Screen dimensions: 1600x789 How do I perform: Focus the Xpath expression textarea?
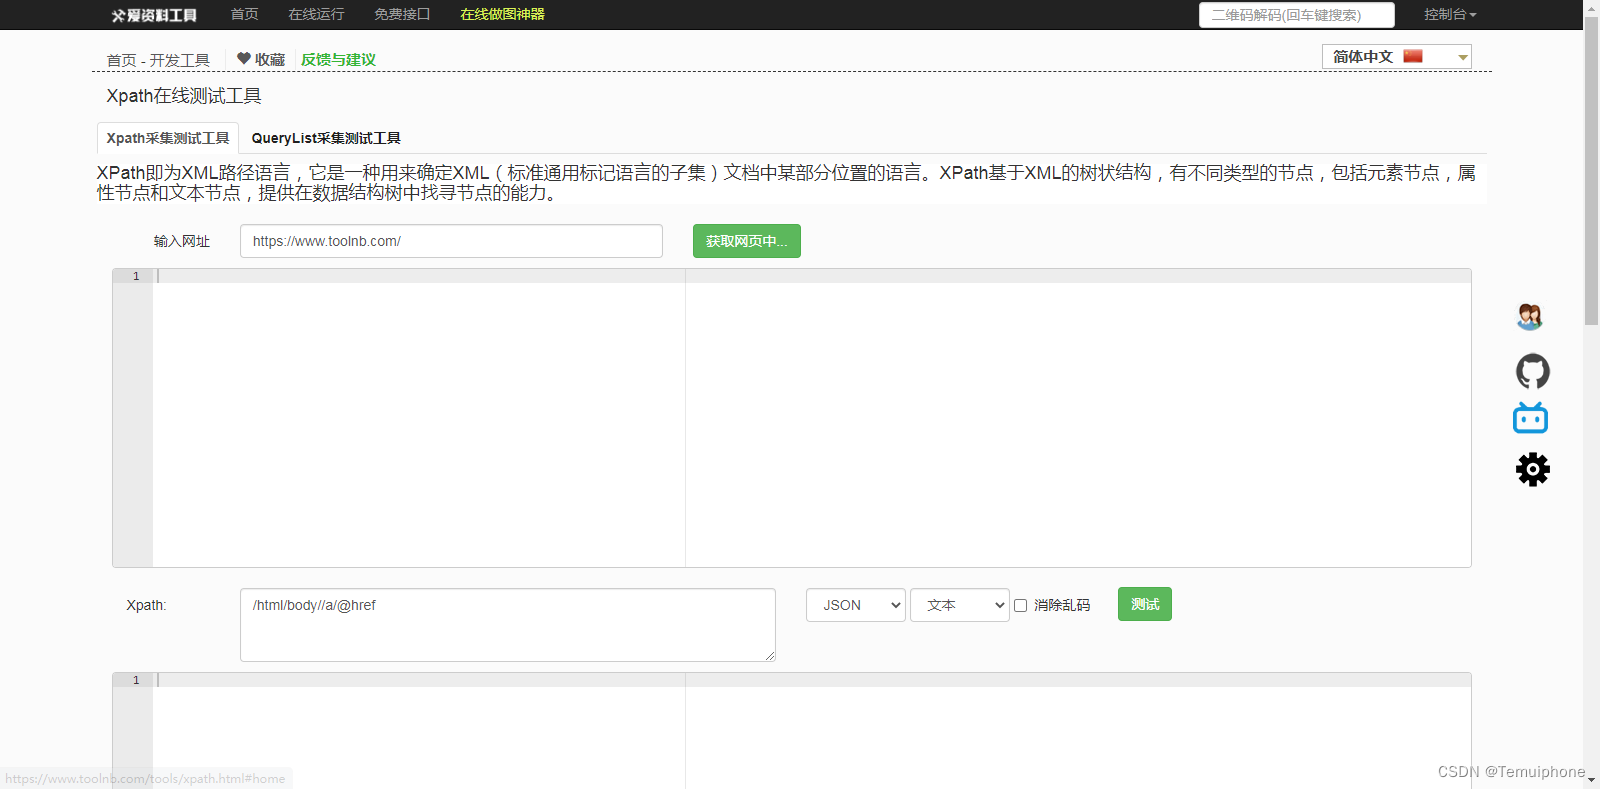[508, 625]
